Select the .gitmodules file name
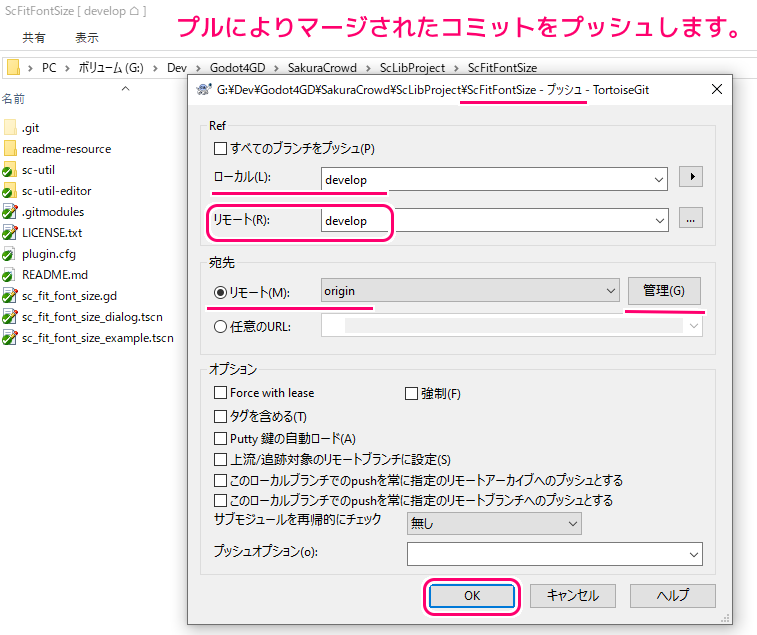Viewport: 757px width, 635px height. (53, 212)
